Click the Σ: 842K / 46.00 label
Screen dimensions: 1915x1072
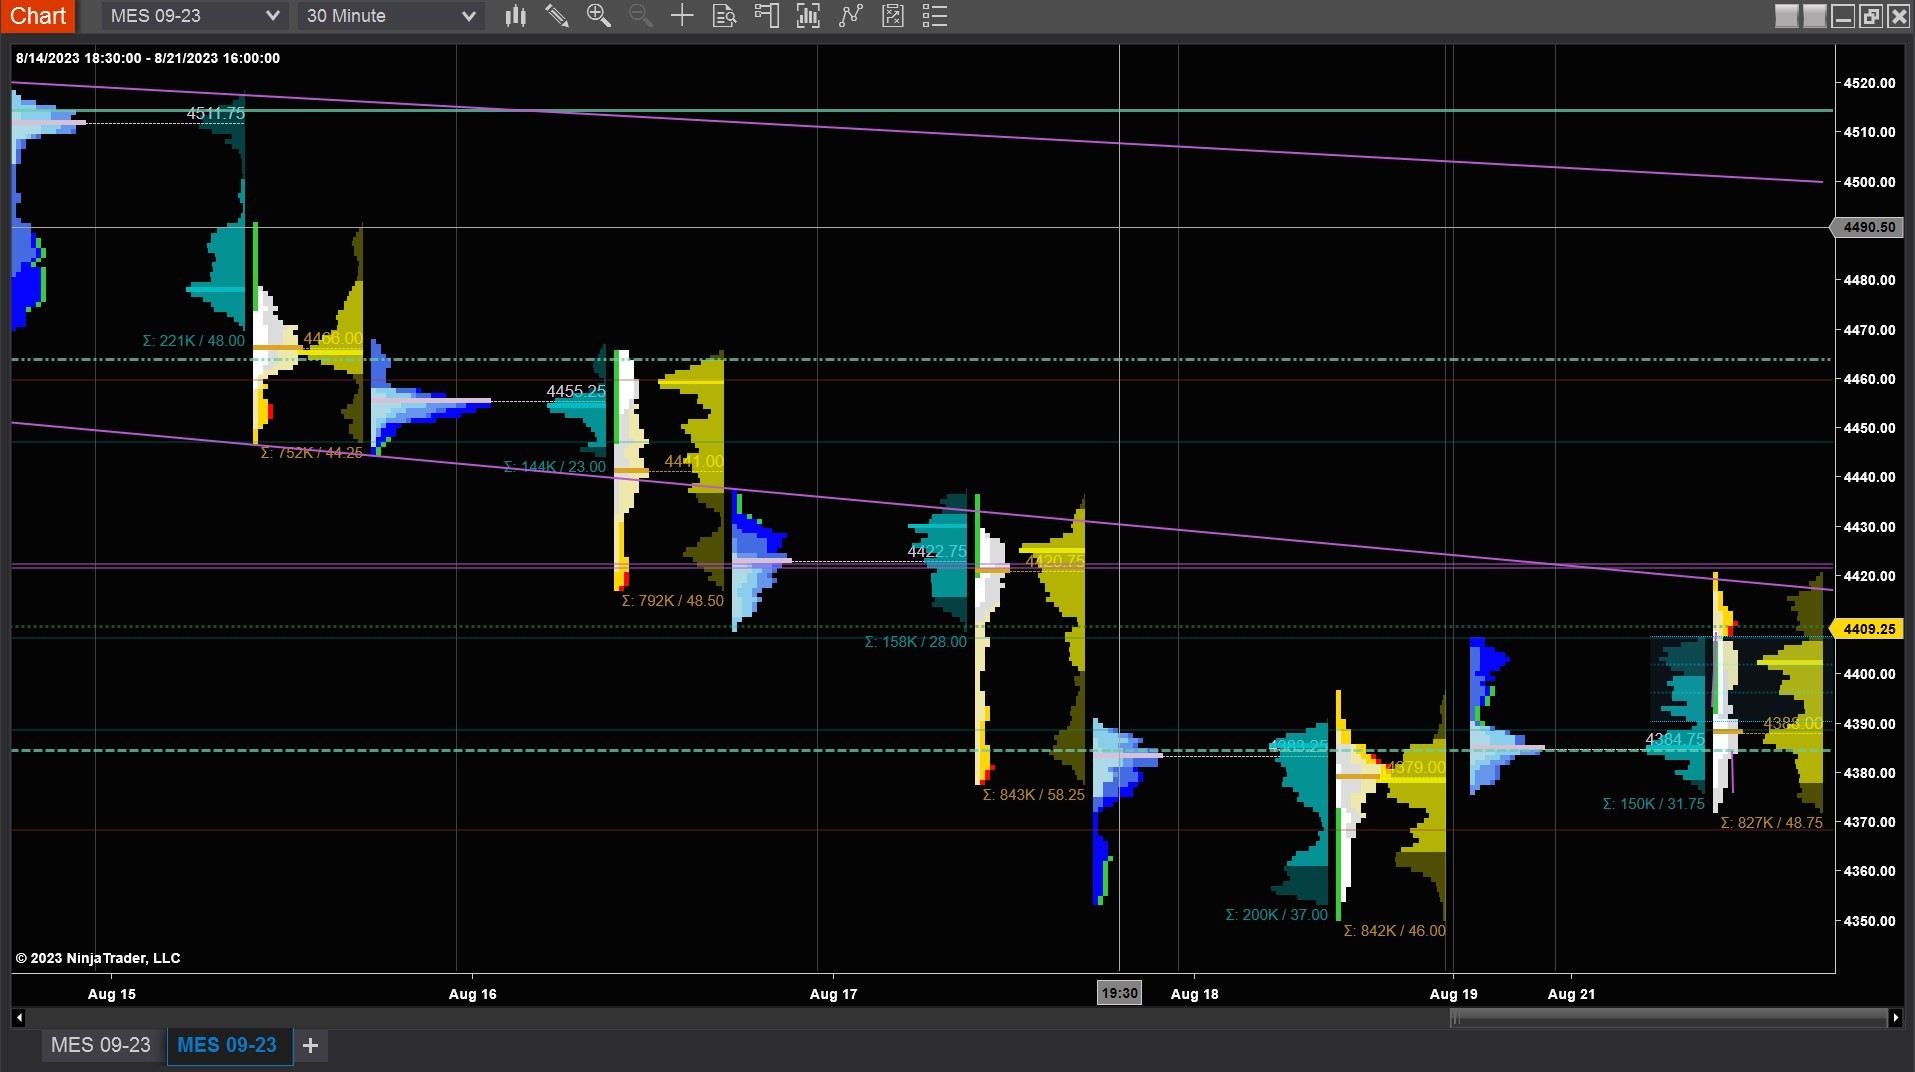coord(1395,931)
